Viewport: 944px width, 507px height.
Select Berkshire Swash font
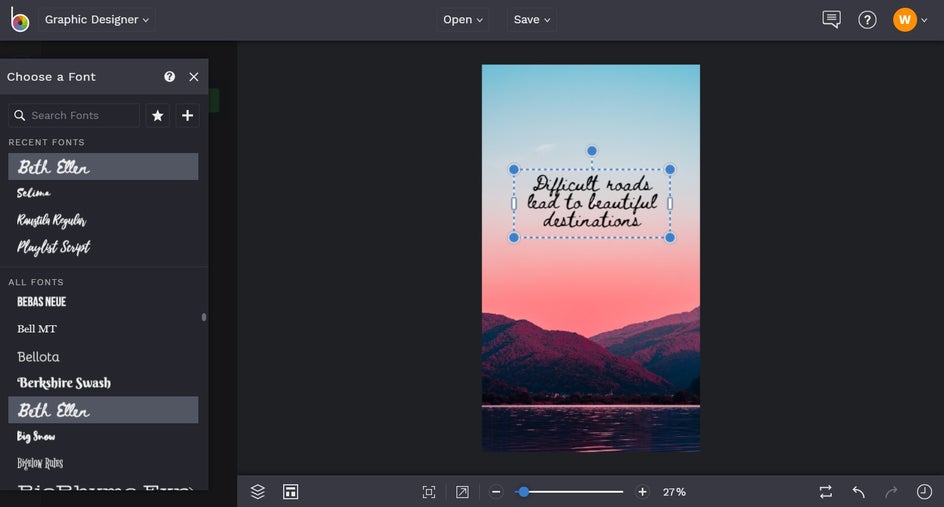[x=64, y=383]
